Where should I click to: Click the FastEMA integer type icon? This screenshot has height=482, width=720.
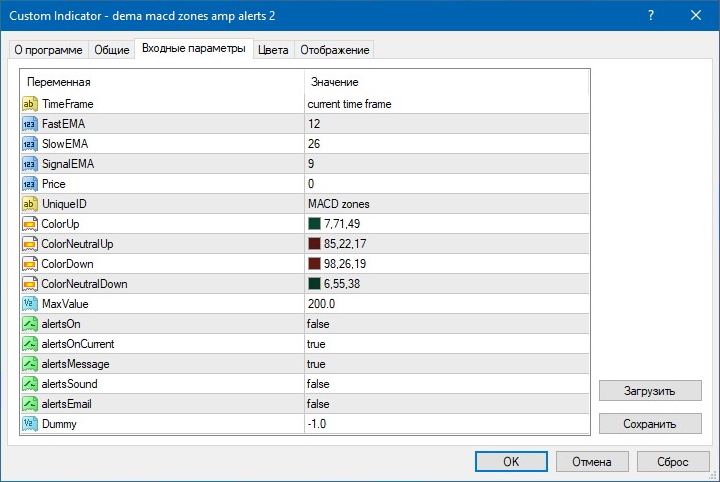tap(30, 124)
